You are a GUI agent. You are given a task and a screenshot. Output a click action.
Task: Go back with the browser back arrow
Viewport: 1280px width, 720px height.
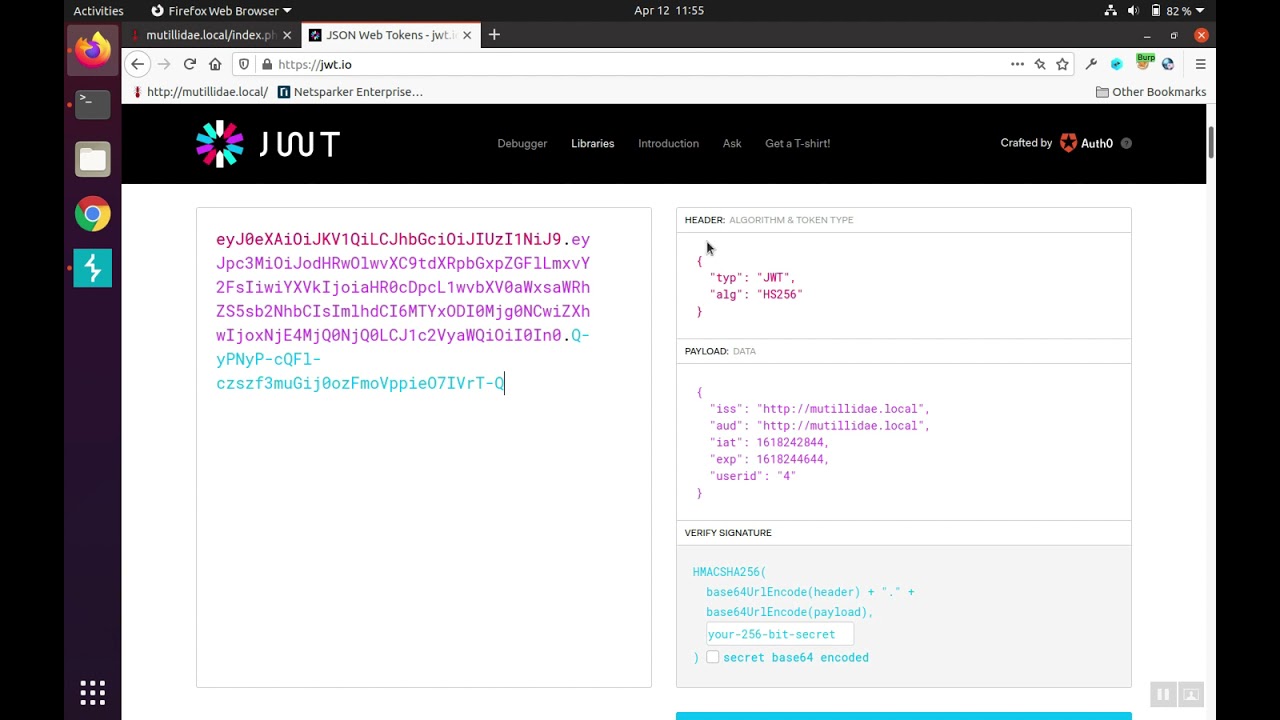(138, 64)
